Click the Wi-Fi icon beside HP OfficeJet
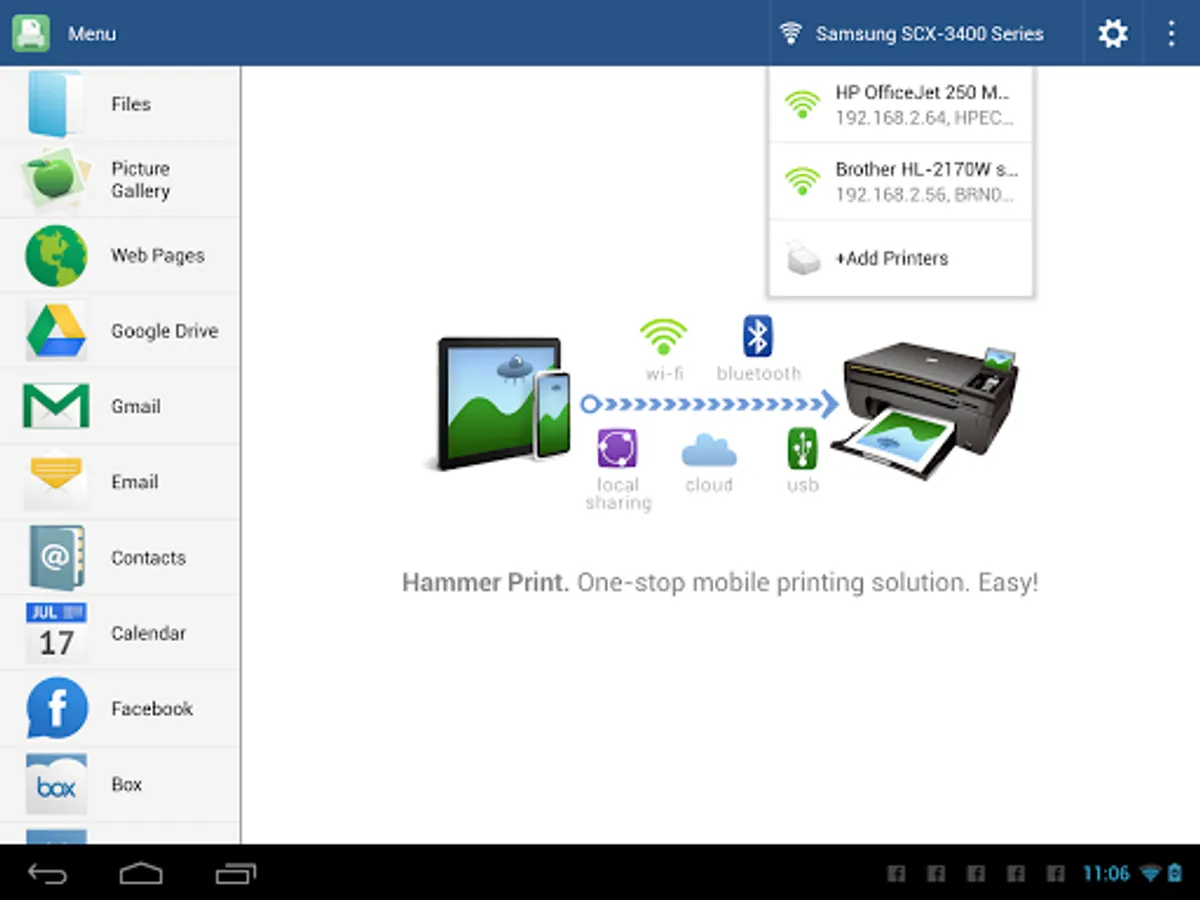The image size is (1200, 900). coord(802,104)
